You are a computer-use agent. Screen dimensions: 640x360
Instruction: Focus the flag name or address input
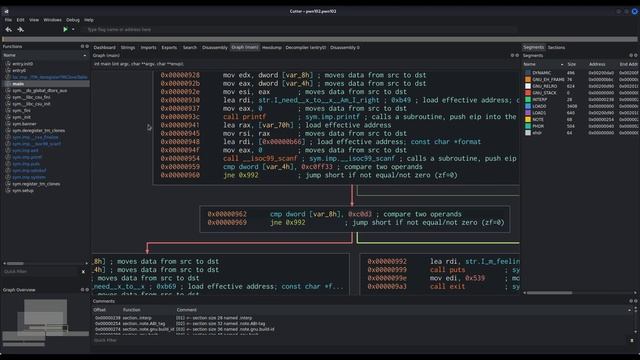301,29
